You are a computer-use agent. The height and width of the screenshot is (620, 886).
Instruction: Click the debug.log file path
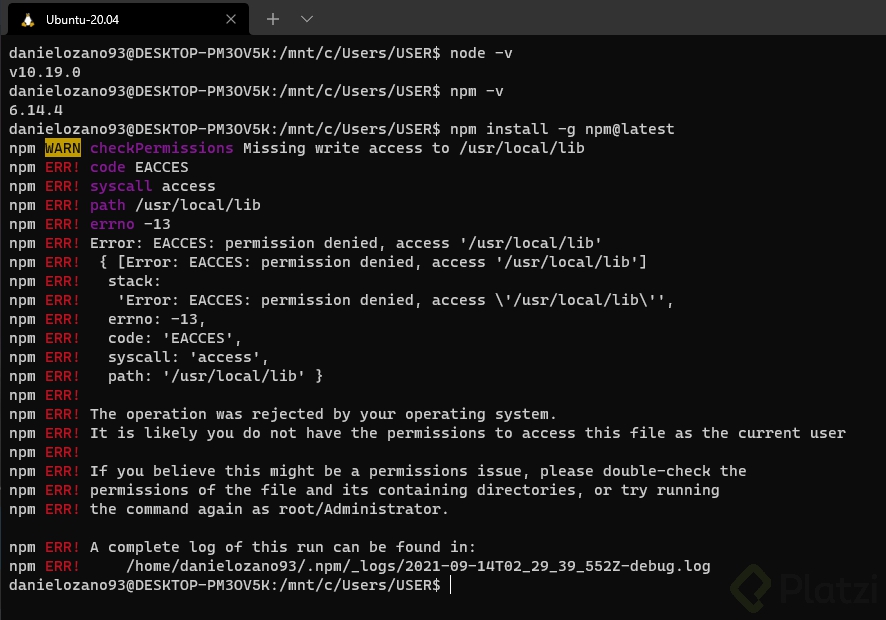point(418,566)
